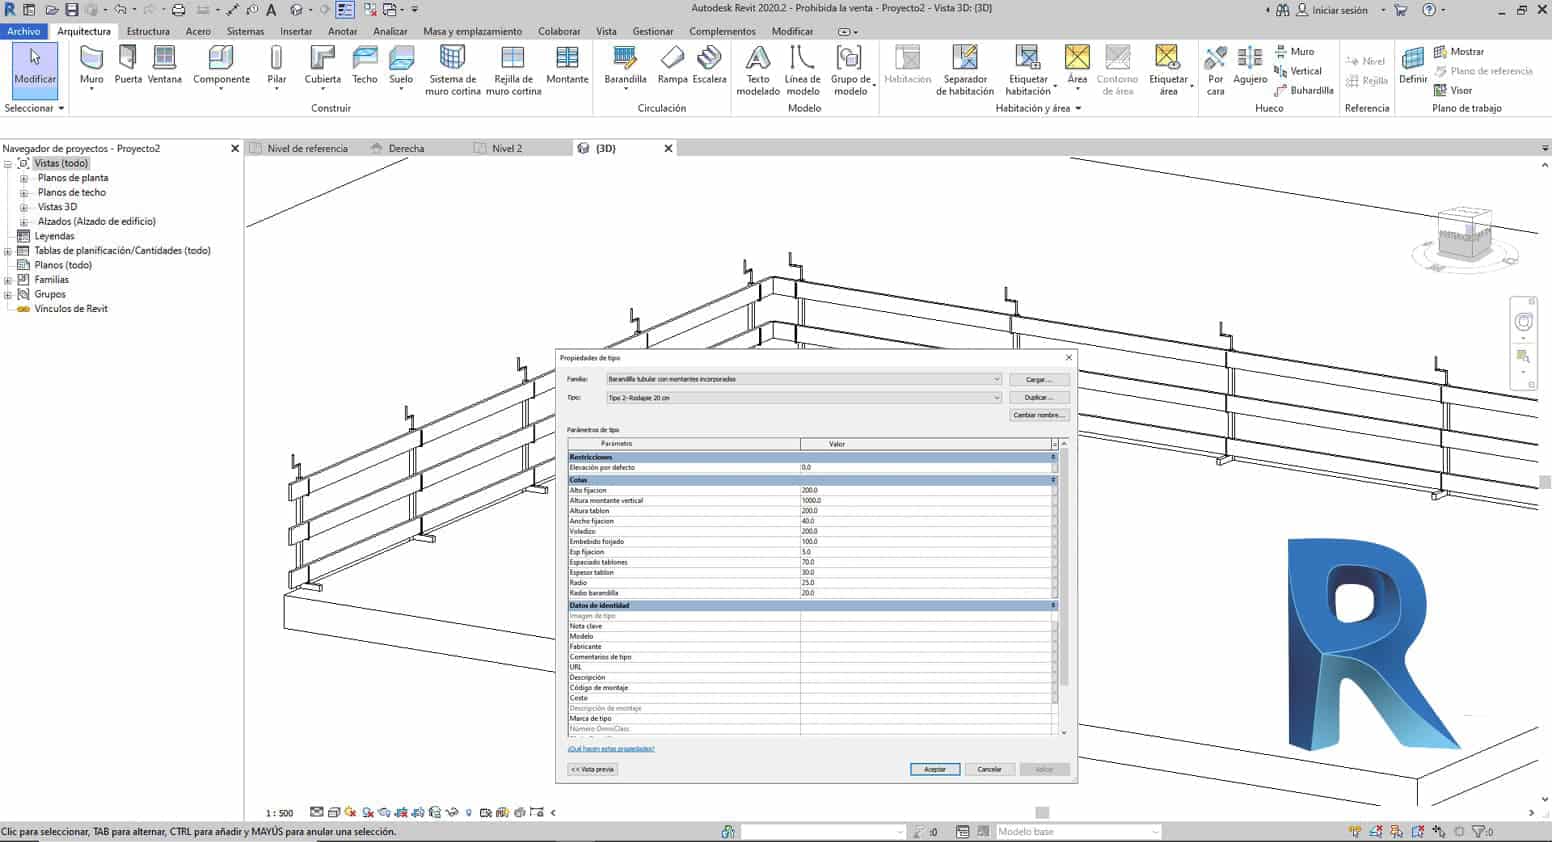Select the Ventana window tool

(x=165, y=65)
